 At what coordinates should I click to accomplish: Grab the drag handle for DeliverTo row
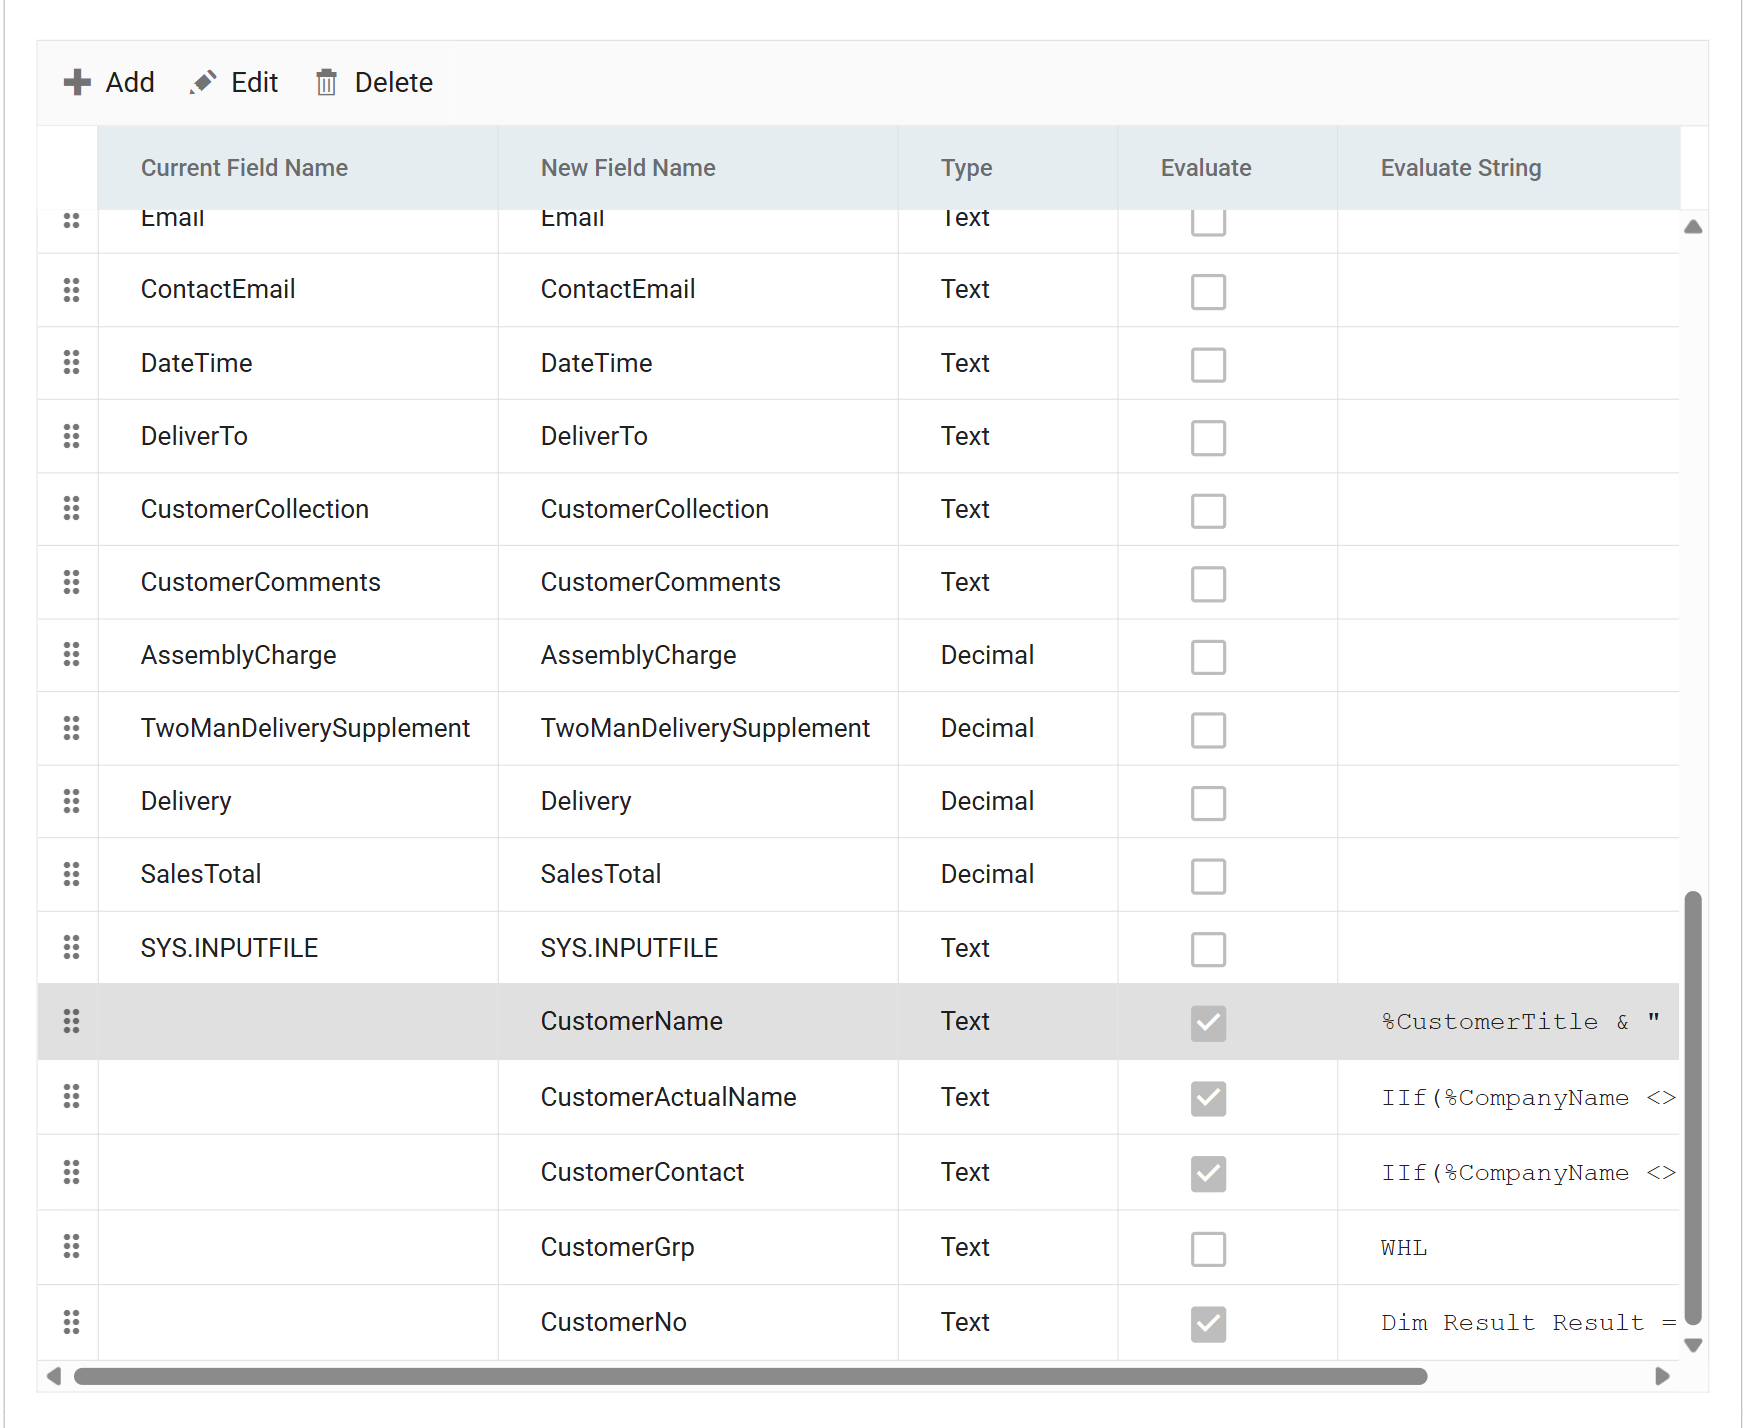tap(71, 436)
